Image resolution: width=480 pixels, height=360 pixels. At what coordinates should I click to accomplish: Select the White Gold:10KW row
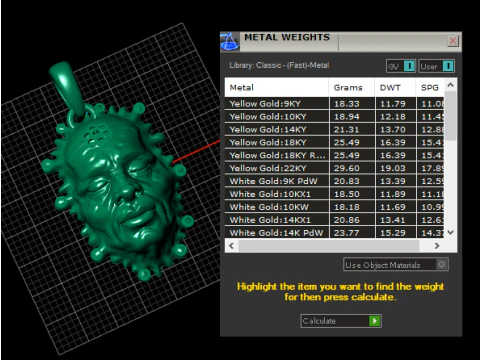[334, 207]
